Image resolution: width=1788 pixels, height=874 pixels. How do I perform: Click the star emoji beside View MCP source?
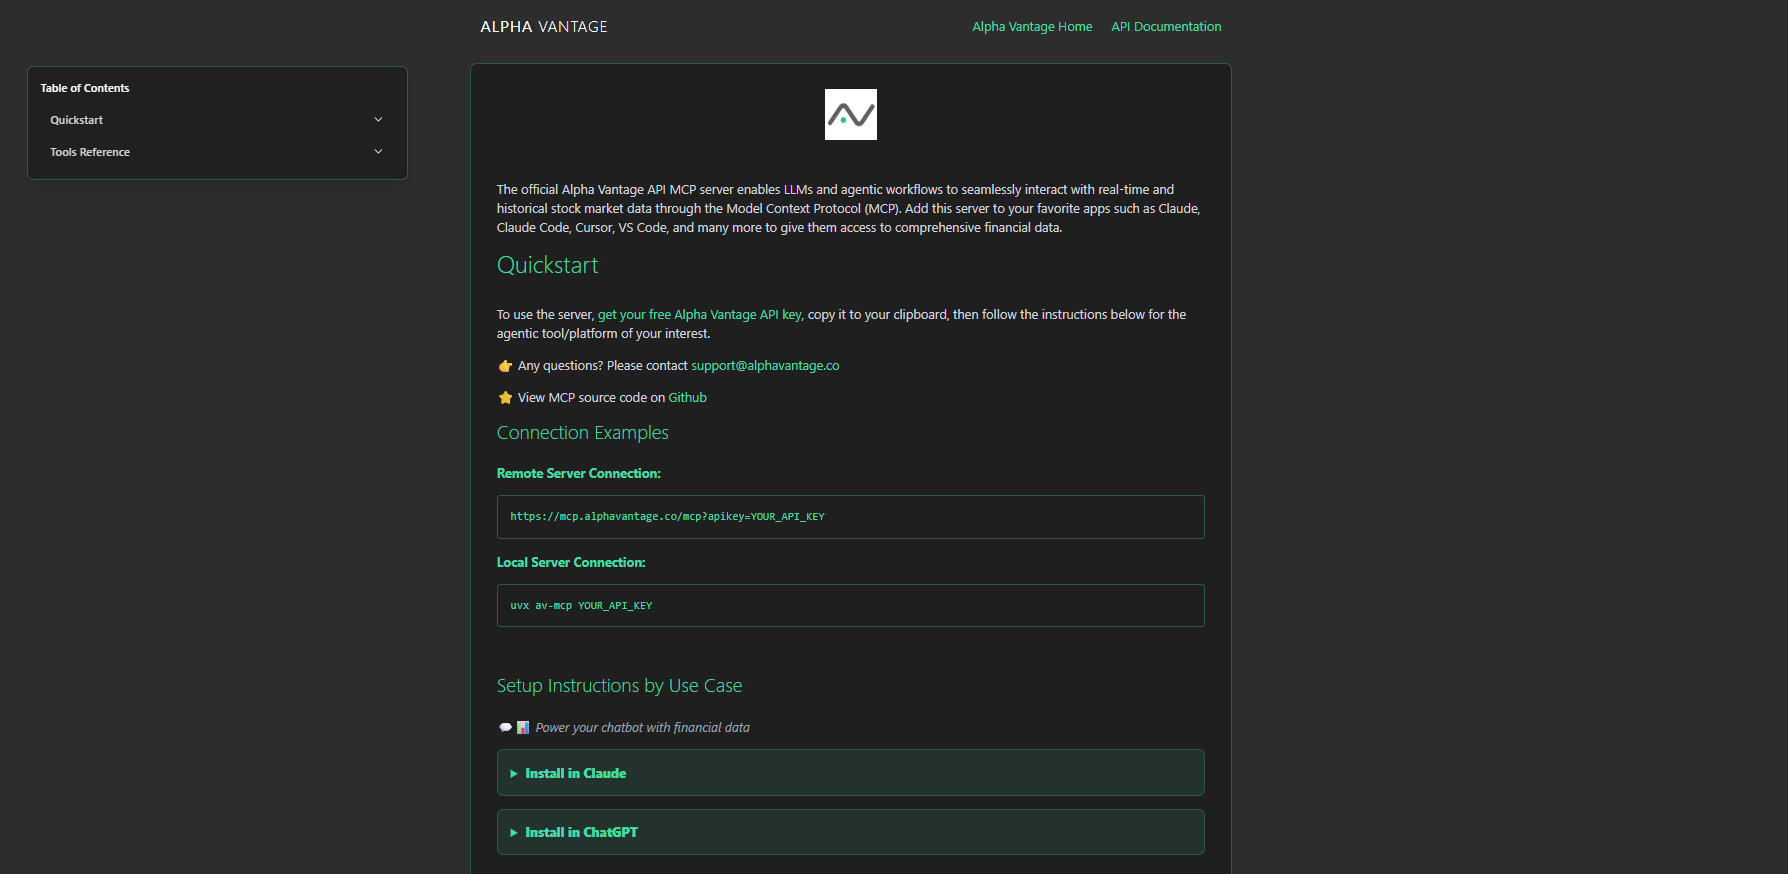coord(505,398)
